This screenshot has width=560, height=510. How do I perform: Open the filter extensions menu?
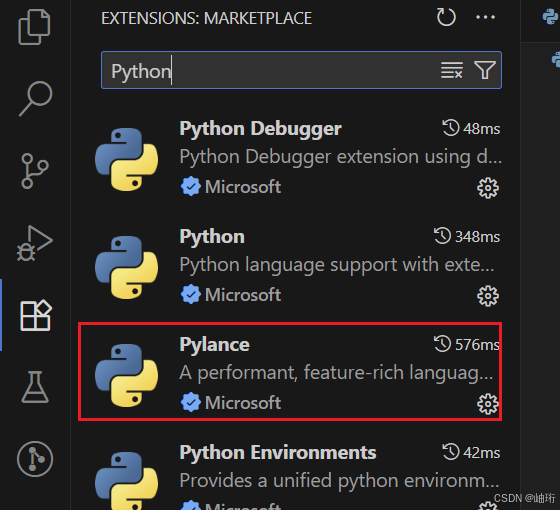point(485,70)
